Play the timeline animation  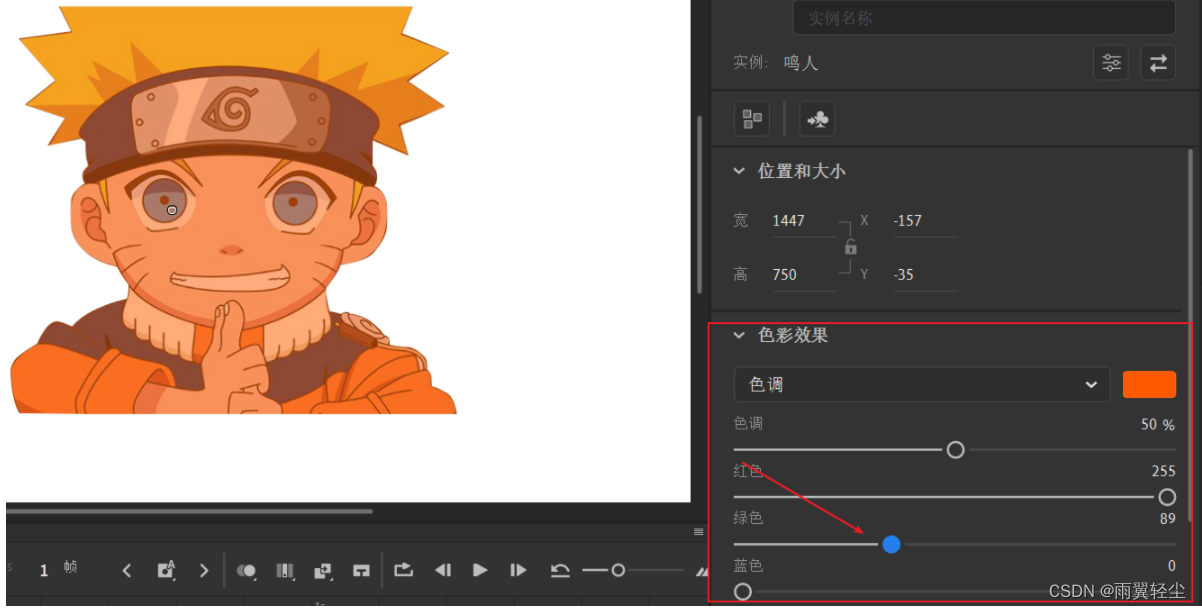(x=480, y=570)
